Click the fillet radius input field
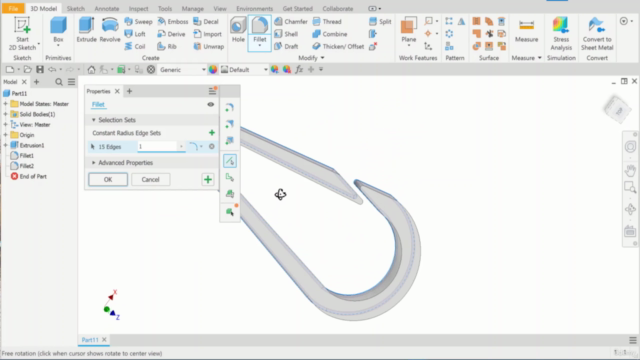The height and width of the screenshot is (360, 640). (158, 147)
